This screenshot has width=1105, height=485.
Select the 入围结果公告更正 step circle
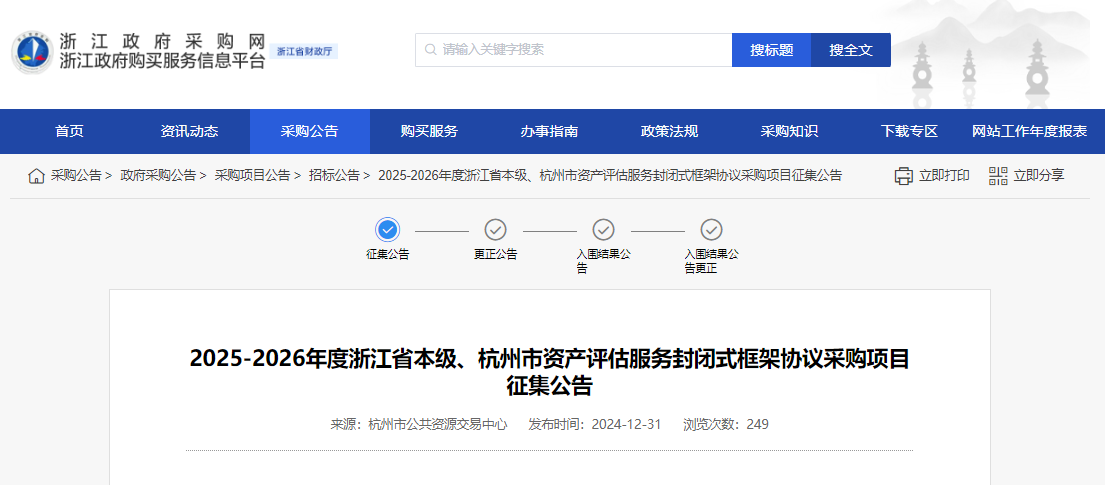point(711,229)
